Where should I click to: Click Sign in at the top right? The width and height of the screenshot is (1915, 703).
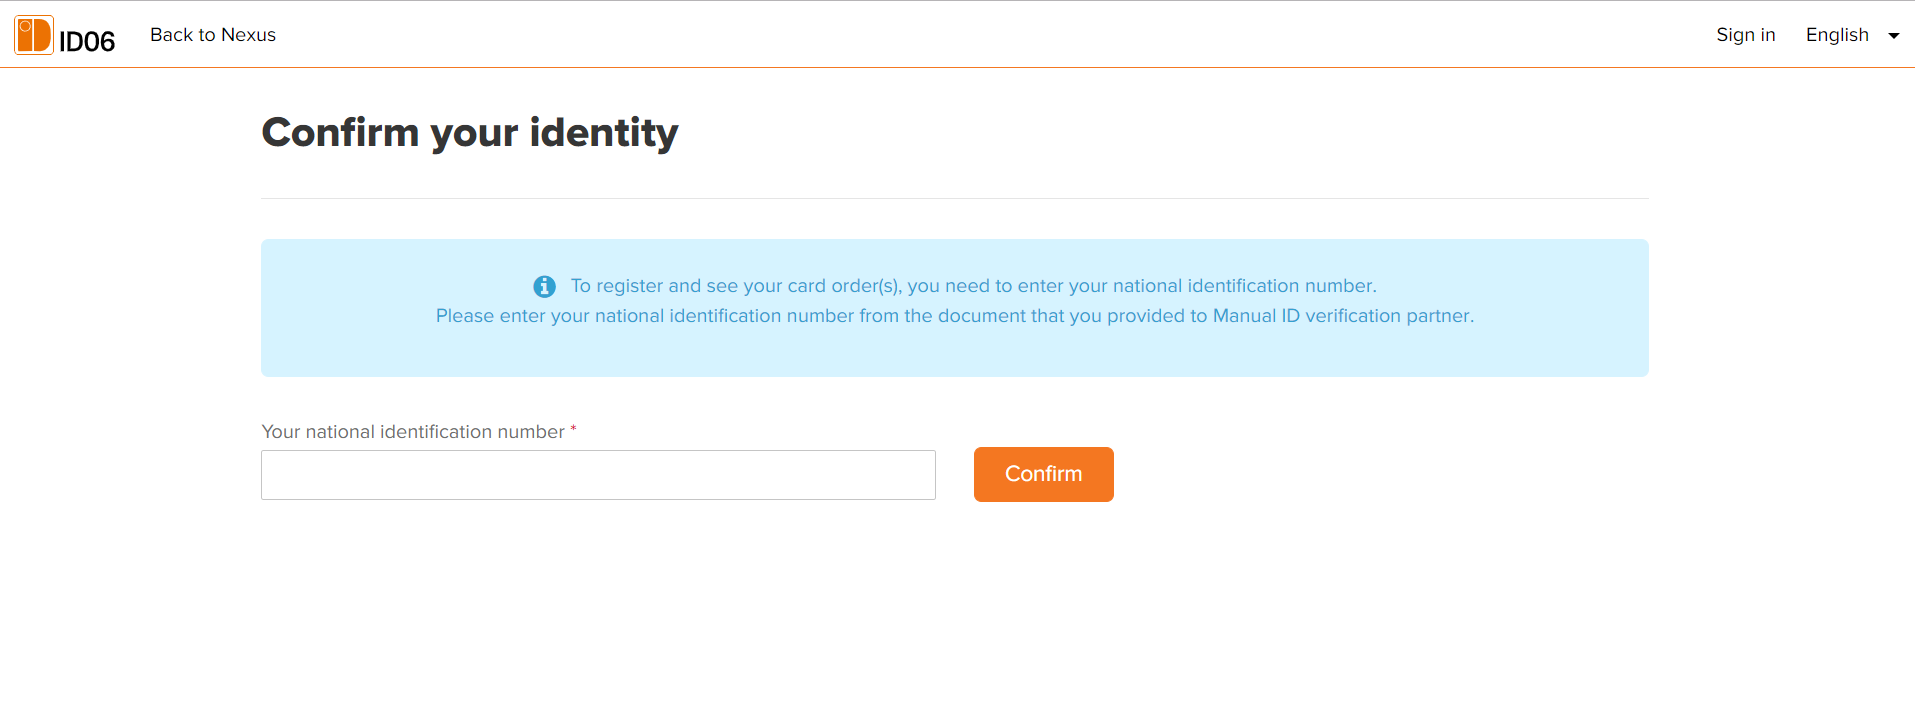click(x=1745, y=35)
